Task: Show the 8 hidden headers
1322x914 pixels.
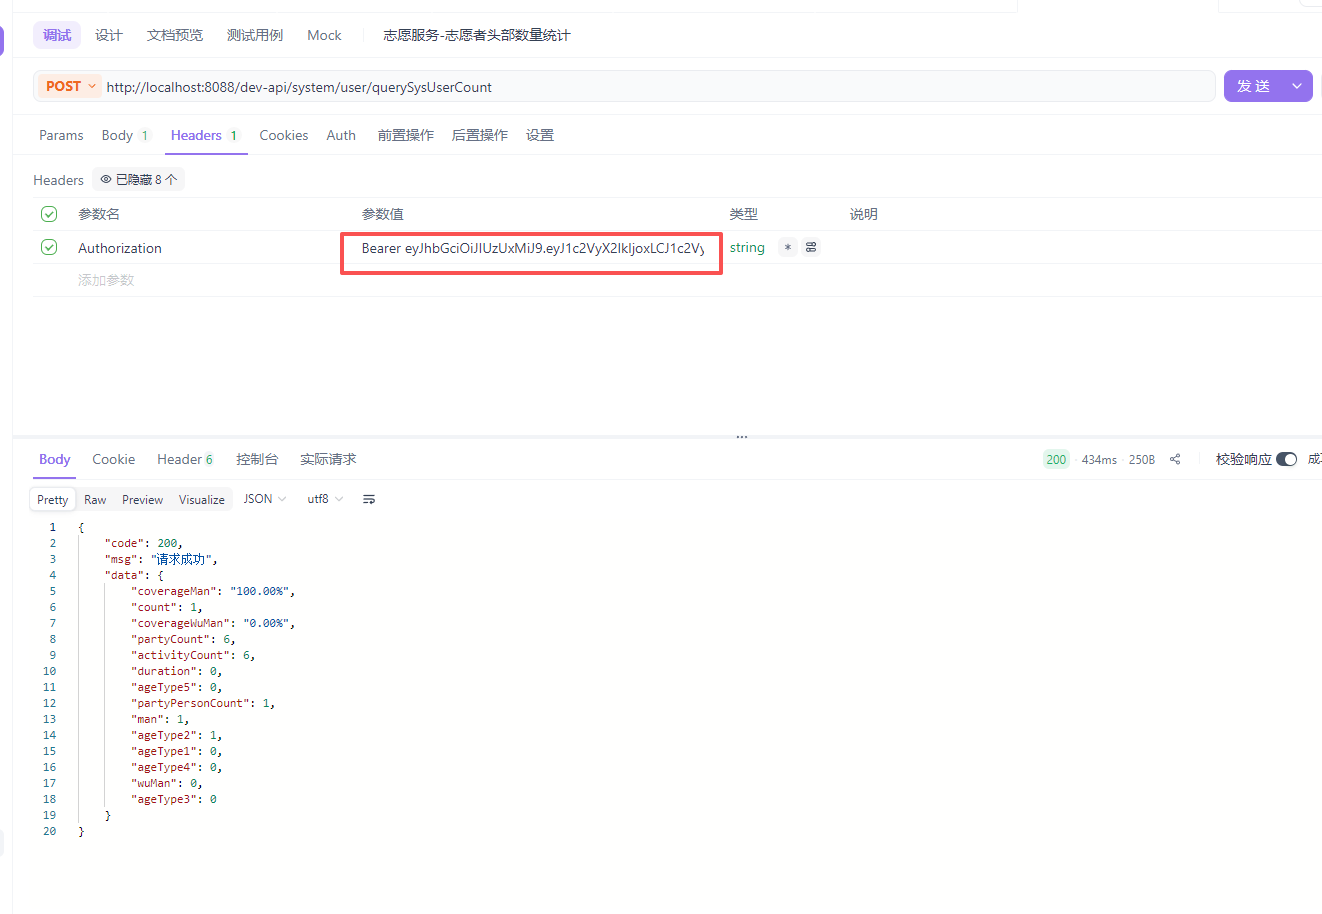Action: pyautogui.click(x=139, y=180)
